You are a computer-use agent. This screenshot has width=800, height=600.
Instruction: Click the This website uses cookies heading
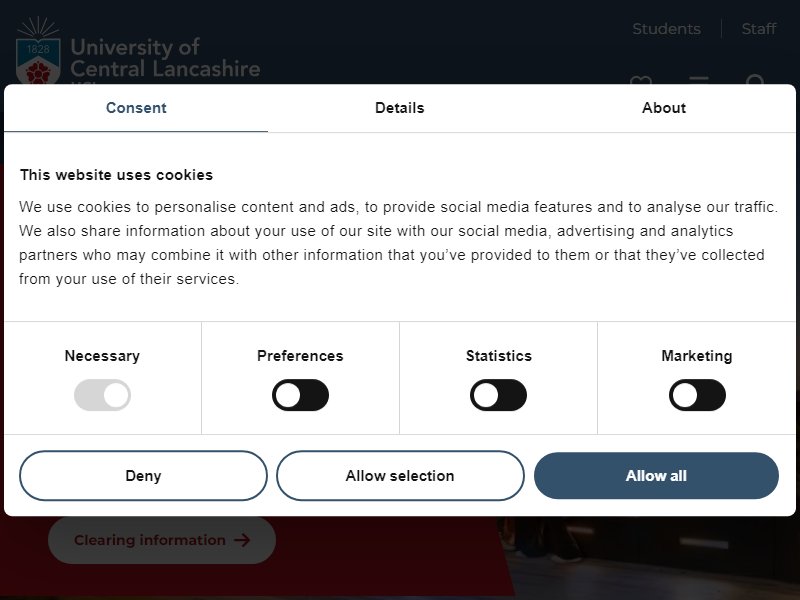click(116, 175)
